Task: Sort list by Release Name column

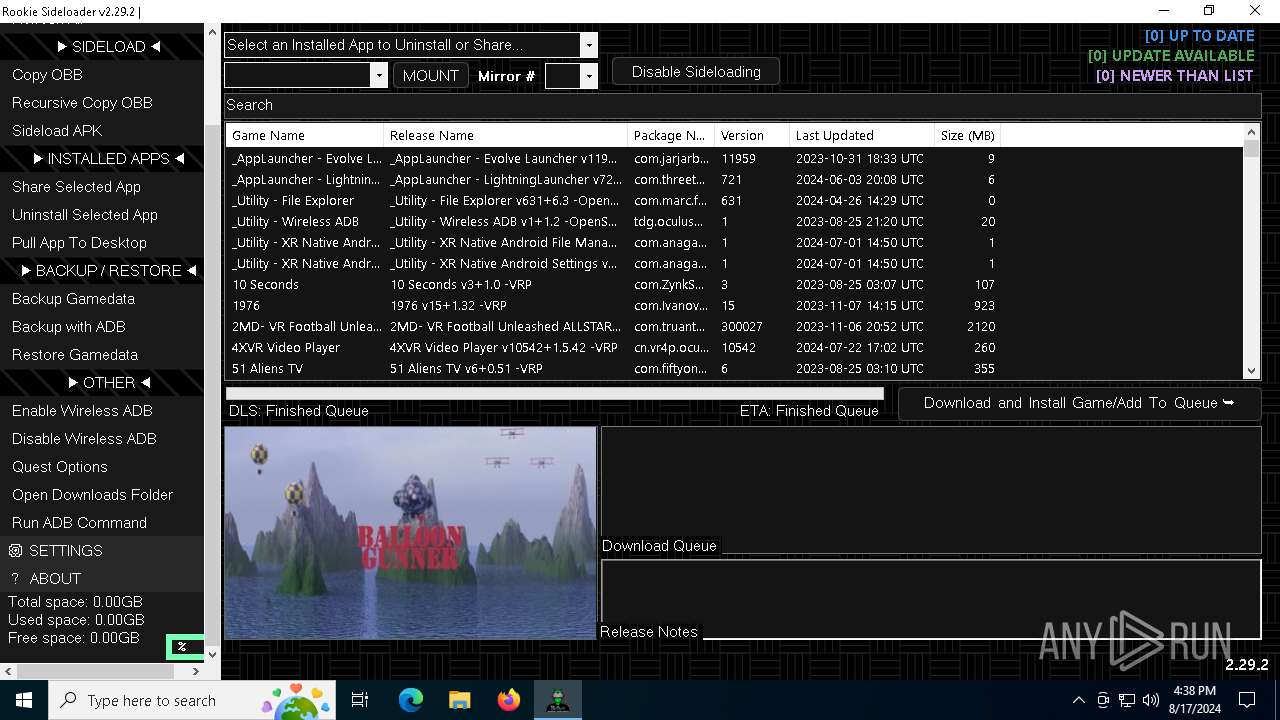Action: point(506,135)
